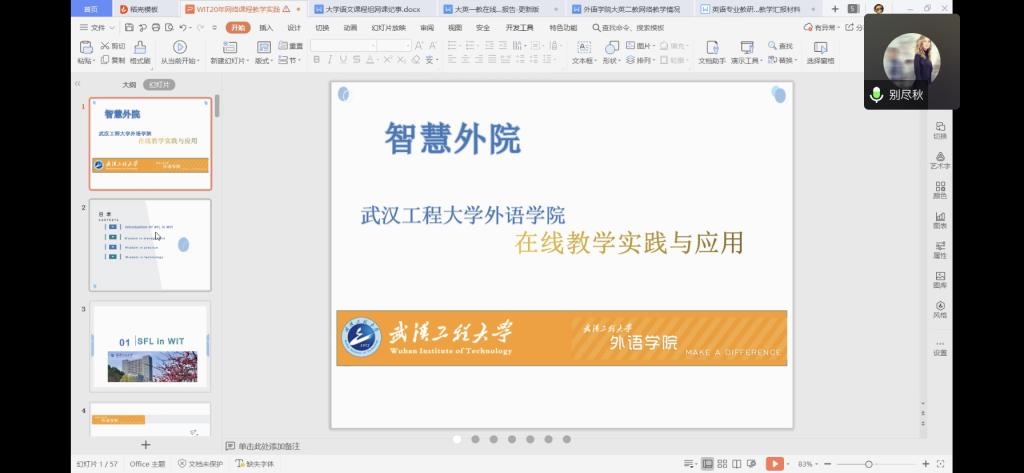Click the zoom slider handle in status bar
The image size is (1024, 473).
tap(869, 464)
